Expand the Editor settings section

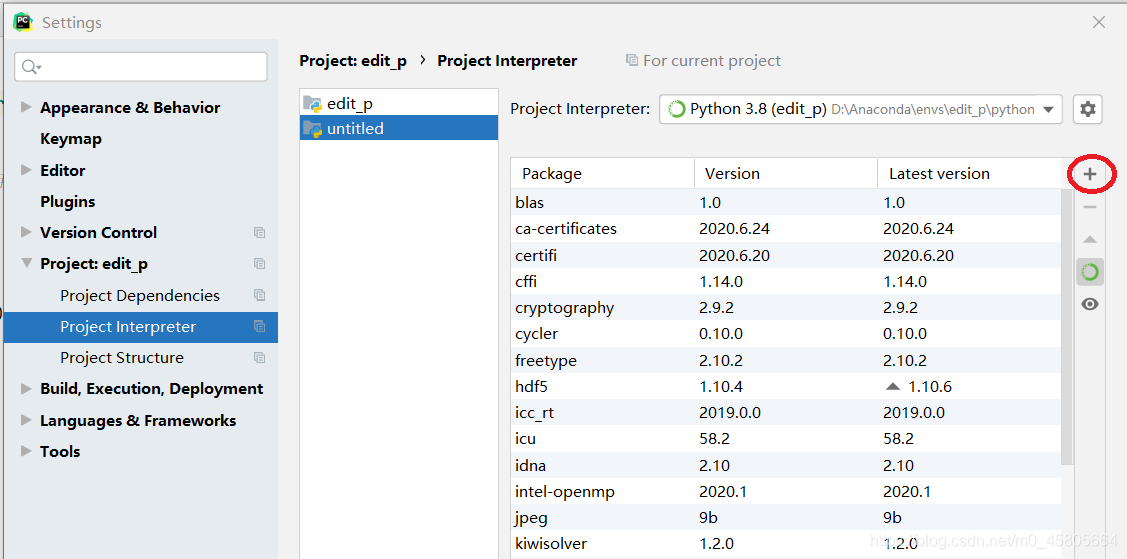point(26,171)
